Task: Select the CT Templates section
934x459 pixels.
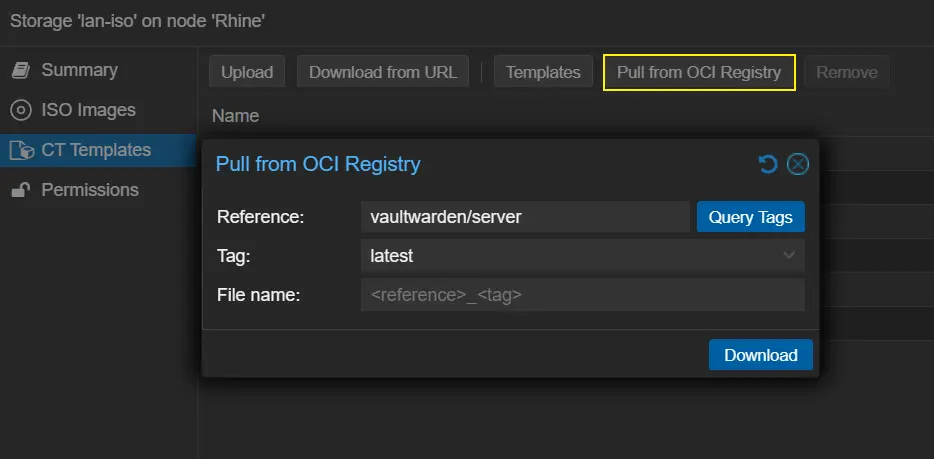Action: point(98,150)
